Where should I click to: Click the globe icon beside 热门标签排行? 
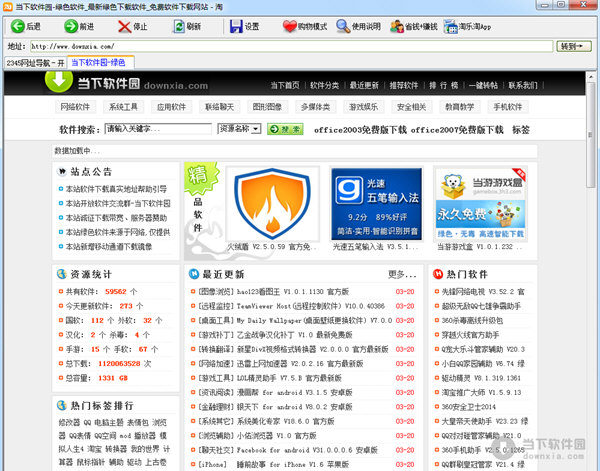click(62, 405)
